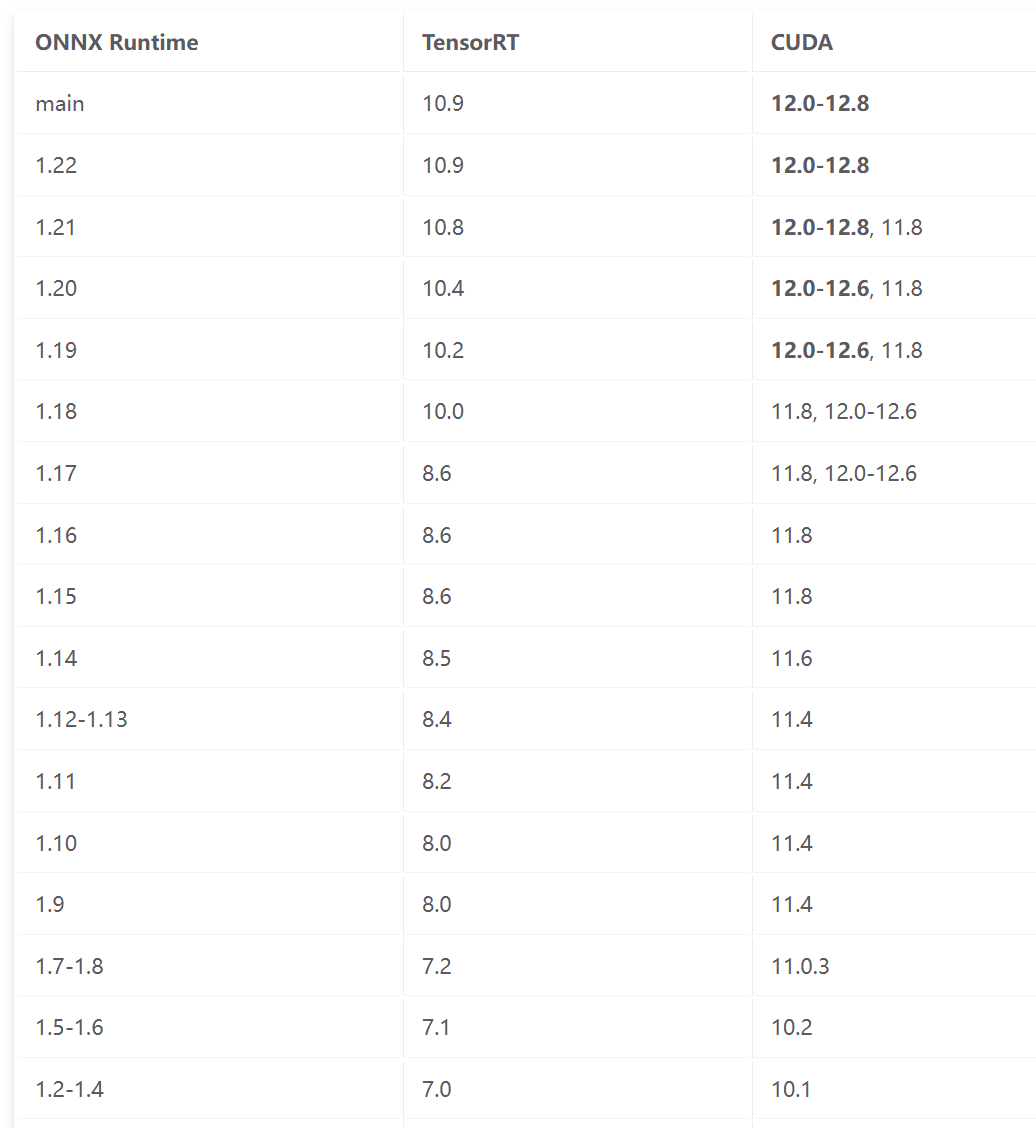This screenshot has width=1036, height=1128.
Task: Select the TensorRT 8.5 cell
Action: click(437, 658)
